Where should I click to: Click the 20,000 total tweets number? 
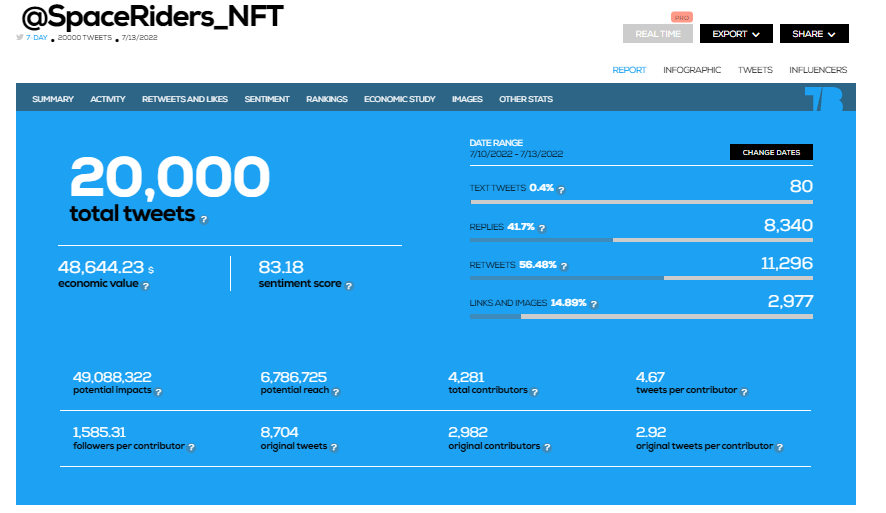coord(170,177)
